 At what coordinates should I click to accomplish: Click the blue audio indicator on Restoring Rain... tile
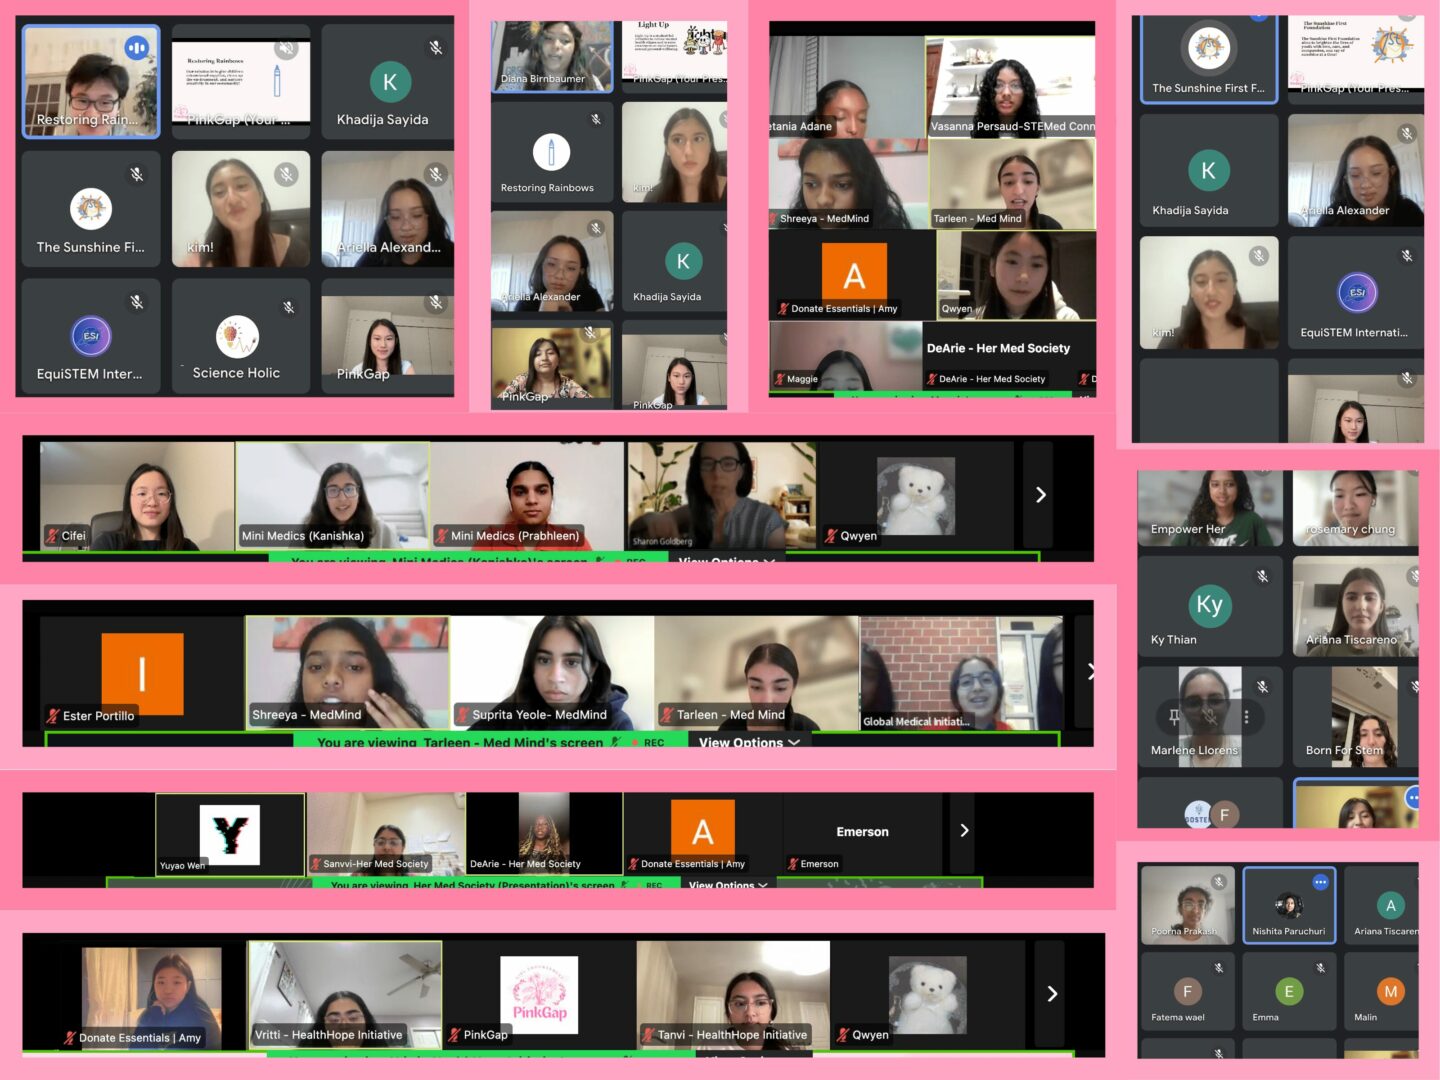point(136,47)
